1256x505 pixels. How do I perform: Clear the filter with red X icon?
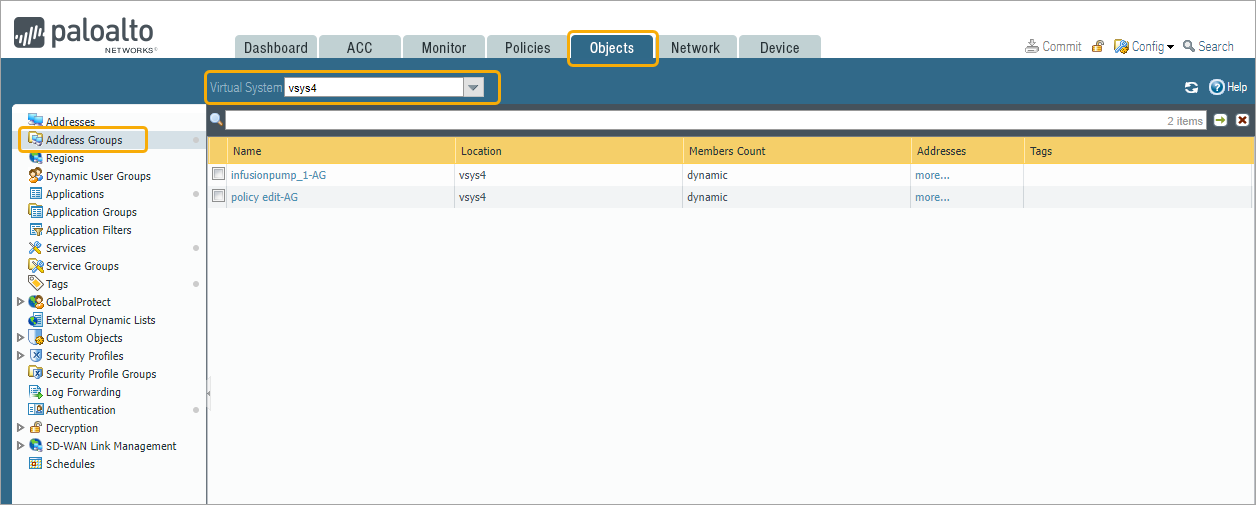click(x=1242, y=120)
